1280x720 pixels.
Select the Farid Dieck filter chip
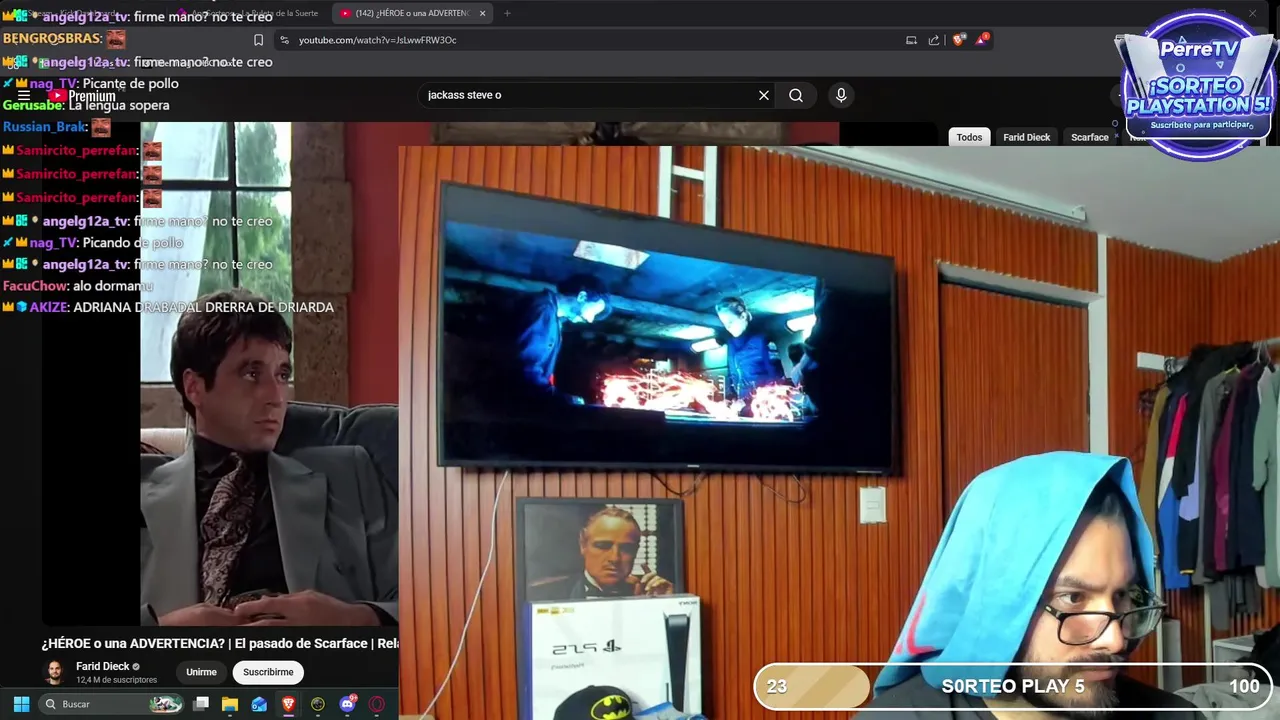(1027, 137)
